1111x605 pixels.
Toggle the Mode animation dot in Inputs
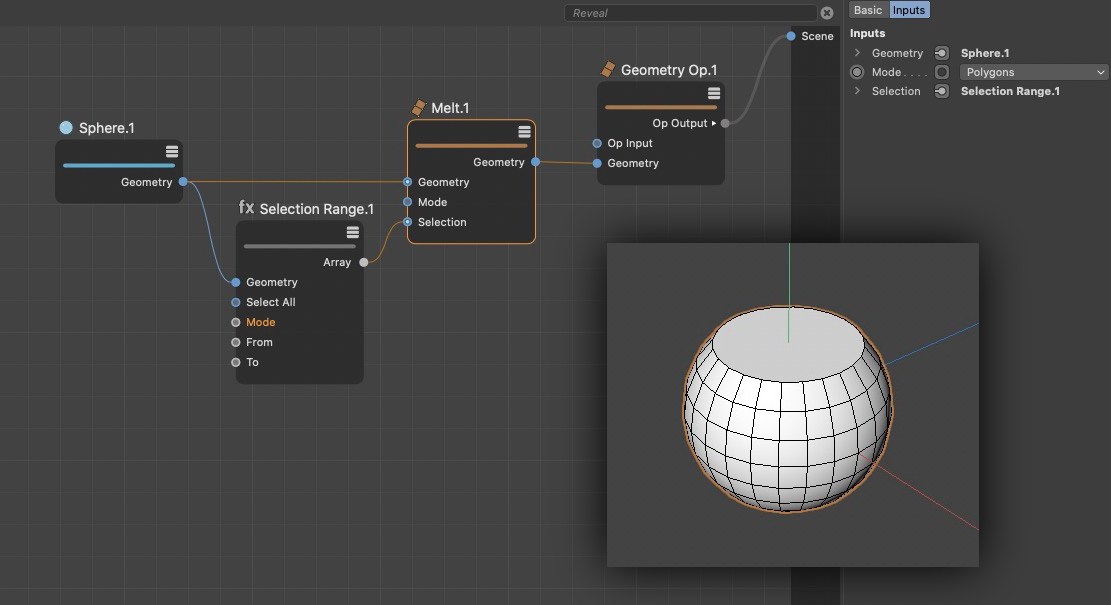(x=857, y=72)
